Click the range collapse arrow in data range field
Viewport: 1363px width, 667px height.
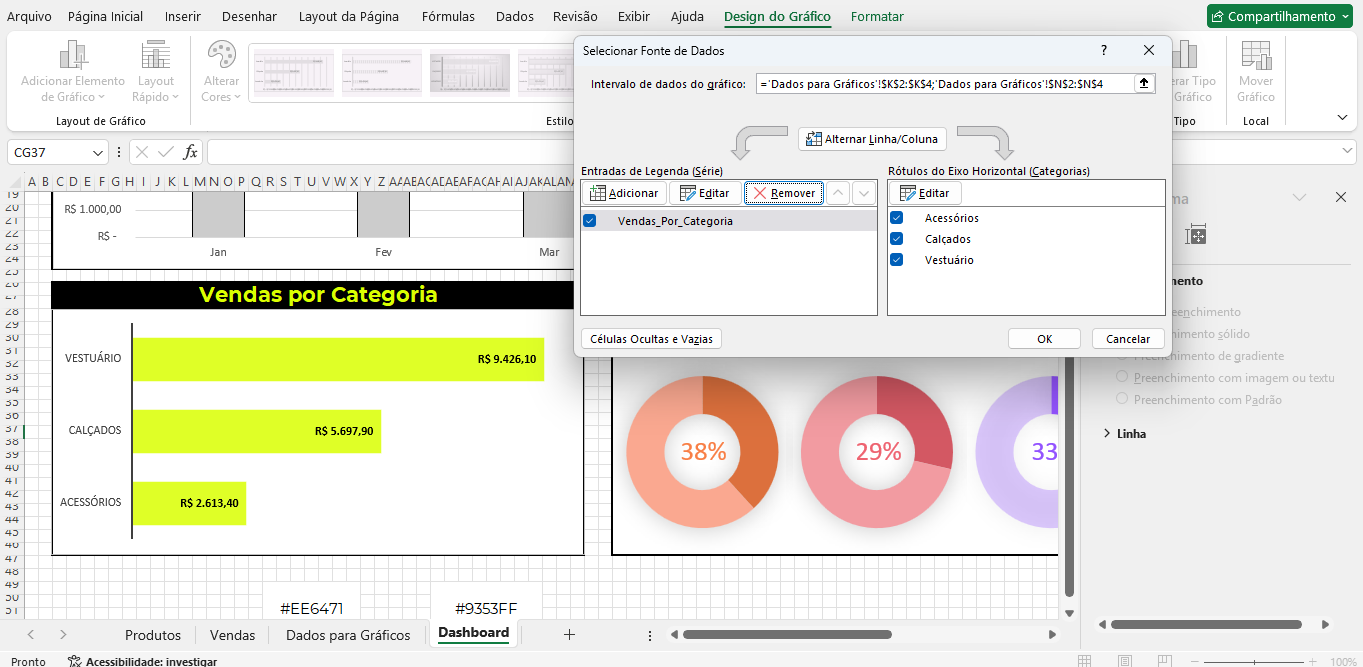tap(1144, 84)
